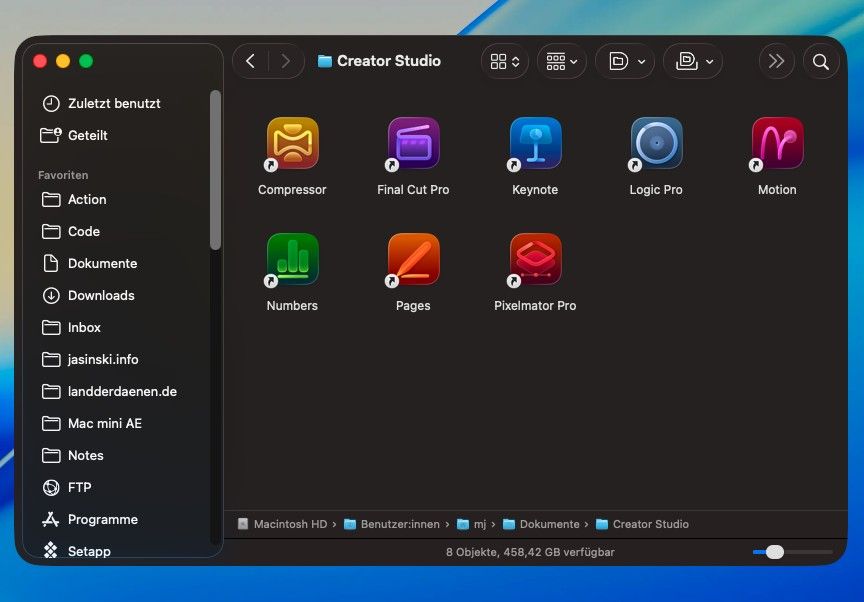Viewport: 864px width, 602px height.
Task: Select the Compressor app icon
Action: pyautogui.click(x=292, y=143)
